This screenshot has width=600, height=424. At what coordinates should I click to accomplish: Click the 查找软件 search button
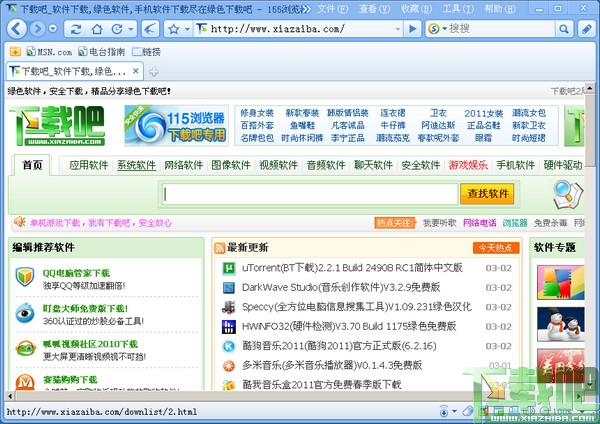click(x=487, y=194)
